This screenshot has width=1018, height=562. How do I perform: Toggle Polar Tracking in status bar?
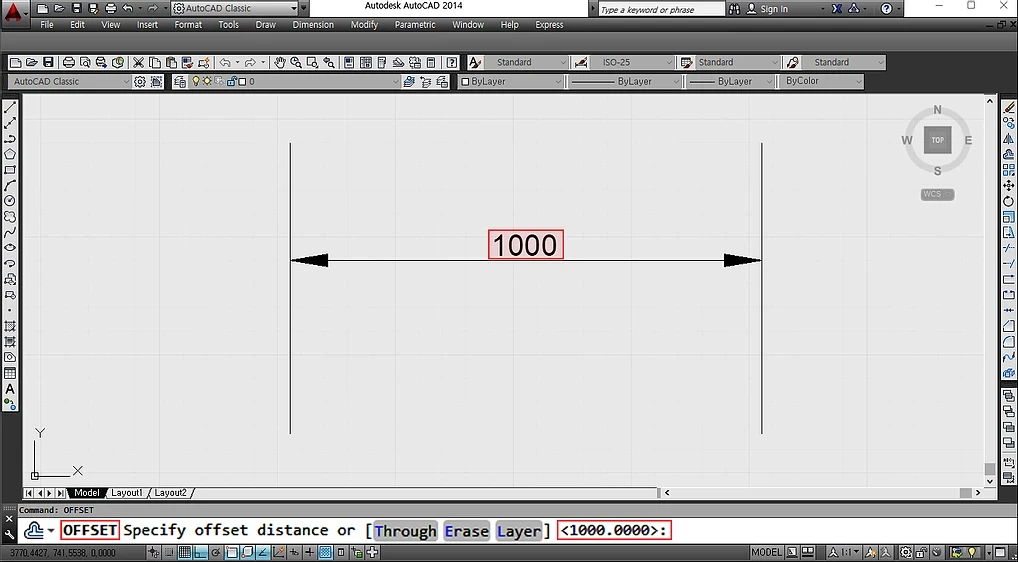coord(216,553)
